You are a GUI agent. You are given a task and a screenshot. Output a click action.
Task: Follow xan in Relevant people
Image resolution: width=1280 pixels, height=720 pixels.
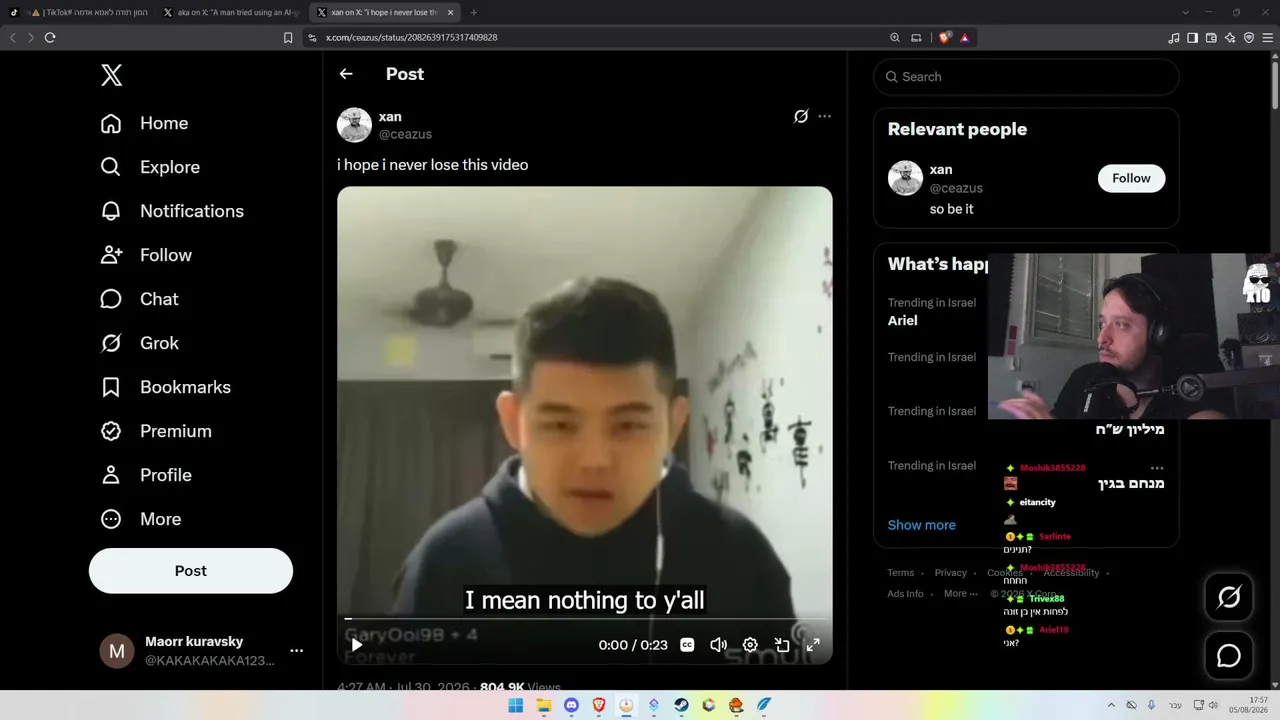coord(1131,178)
